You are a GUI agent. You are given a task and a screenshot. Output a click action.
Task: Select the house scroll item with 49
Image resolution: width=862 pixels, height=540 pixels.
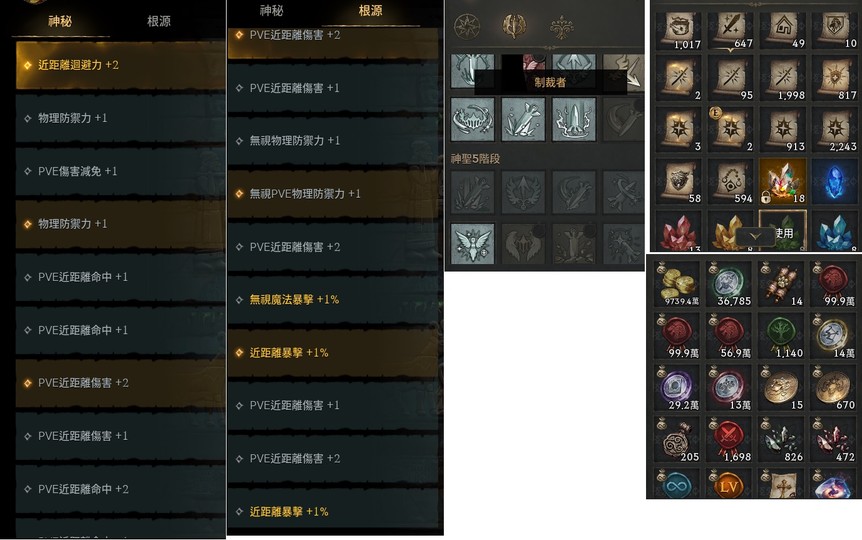[x=783, y=30]
